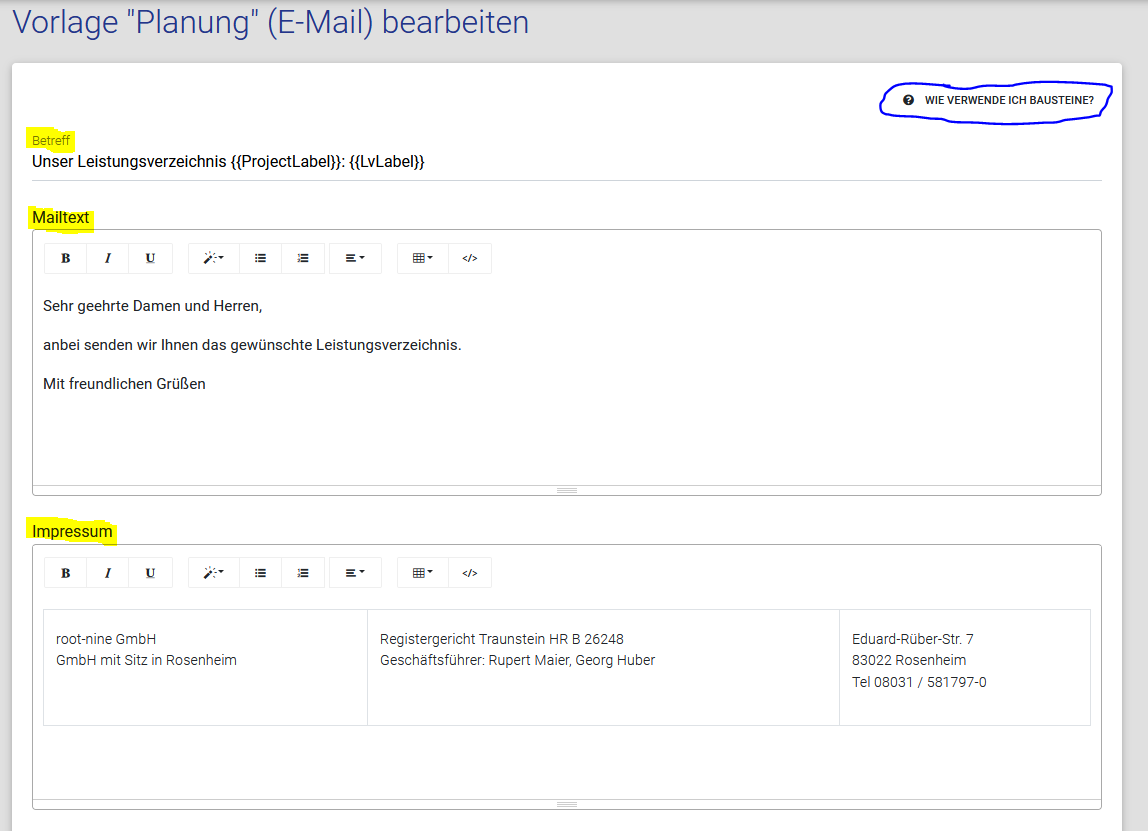Insert numbered list in Impressum editor
Viewport: 1148px width, 831px height.
(303, 573)
